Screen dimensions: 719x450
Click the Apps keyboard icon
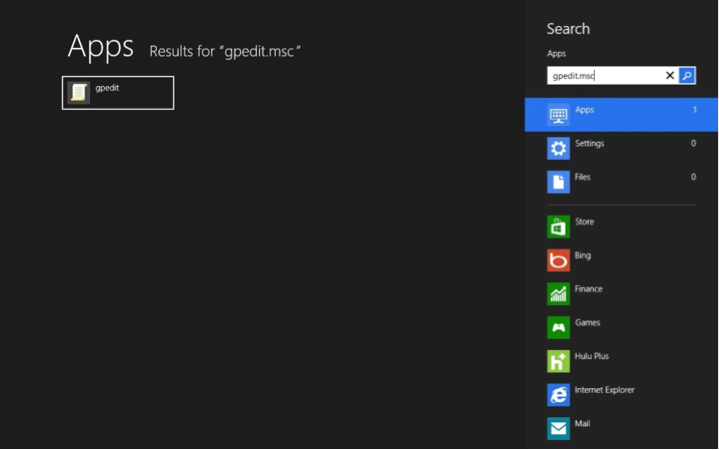point(559,115)
